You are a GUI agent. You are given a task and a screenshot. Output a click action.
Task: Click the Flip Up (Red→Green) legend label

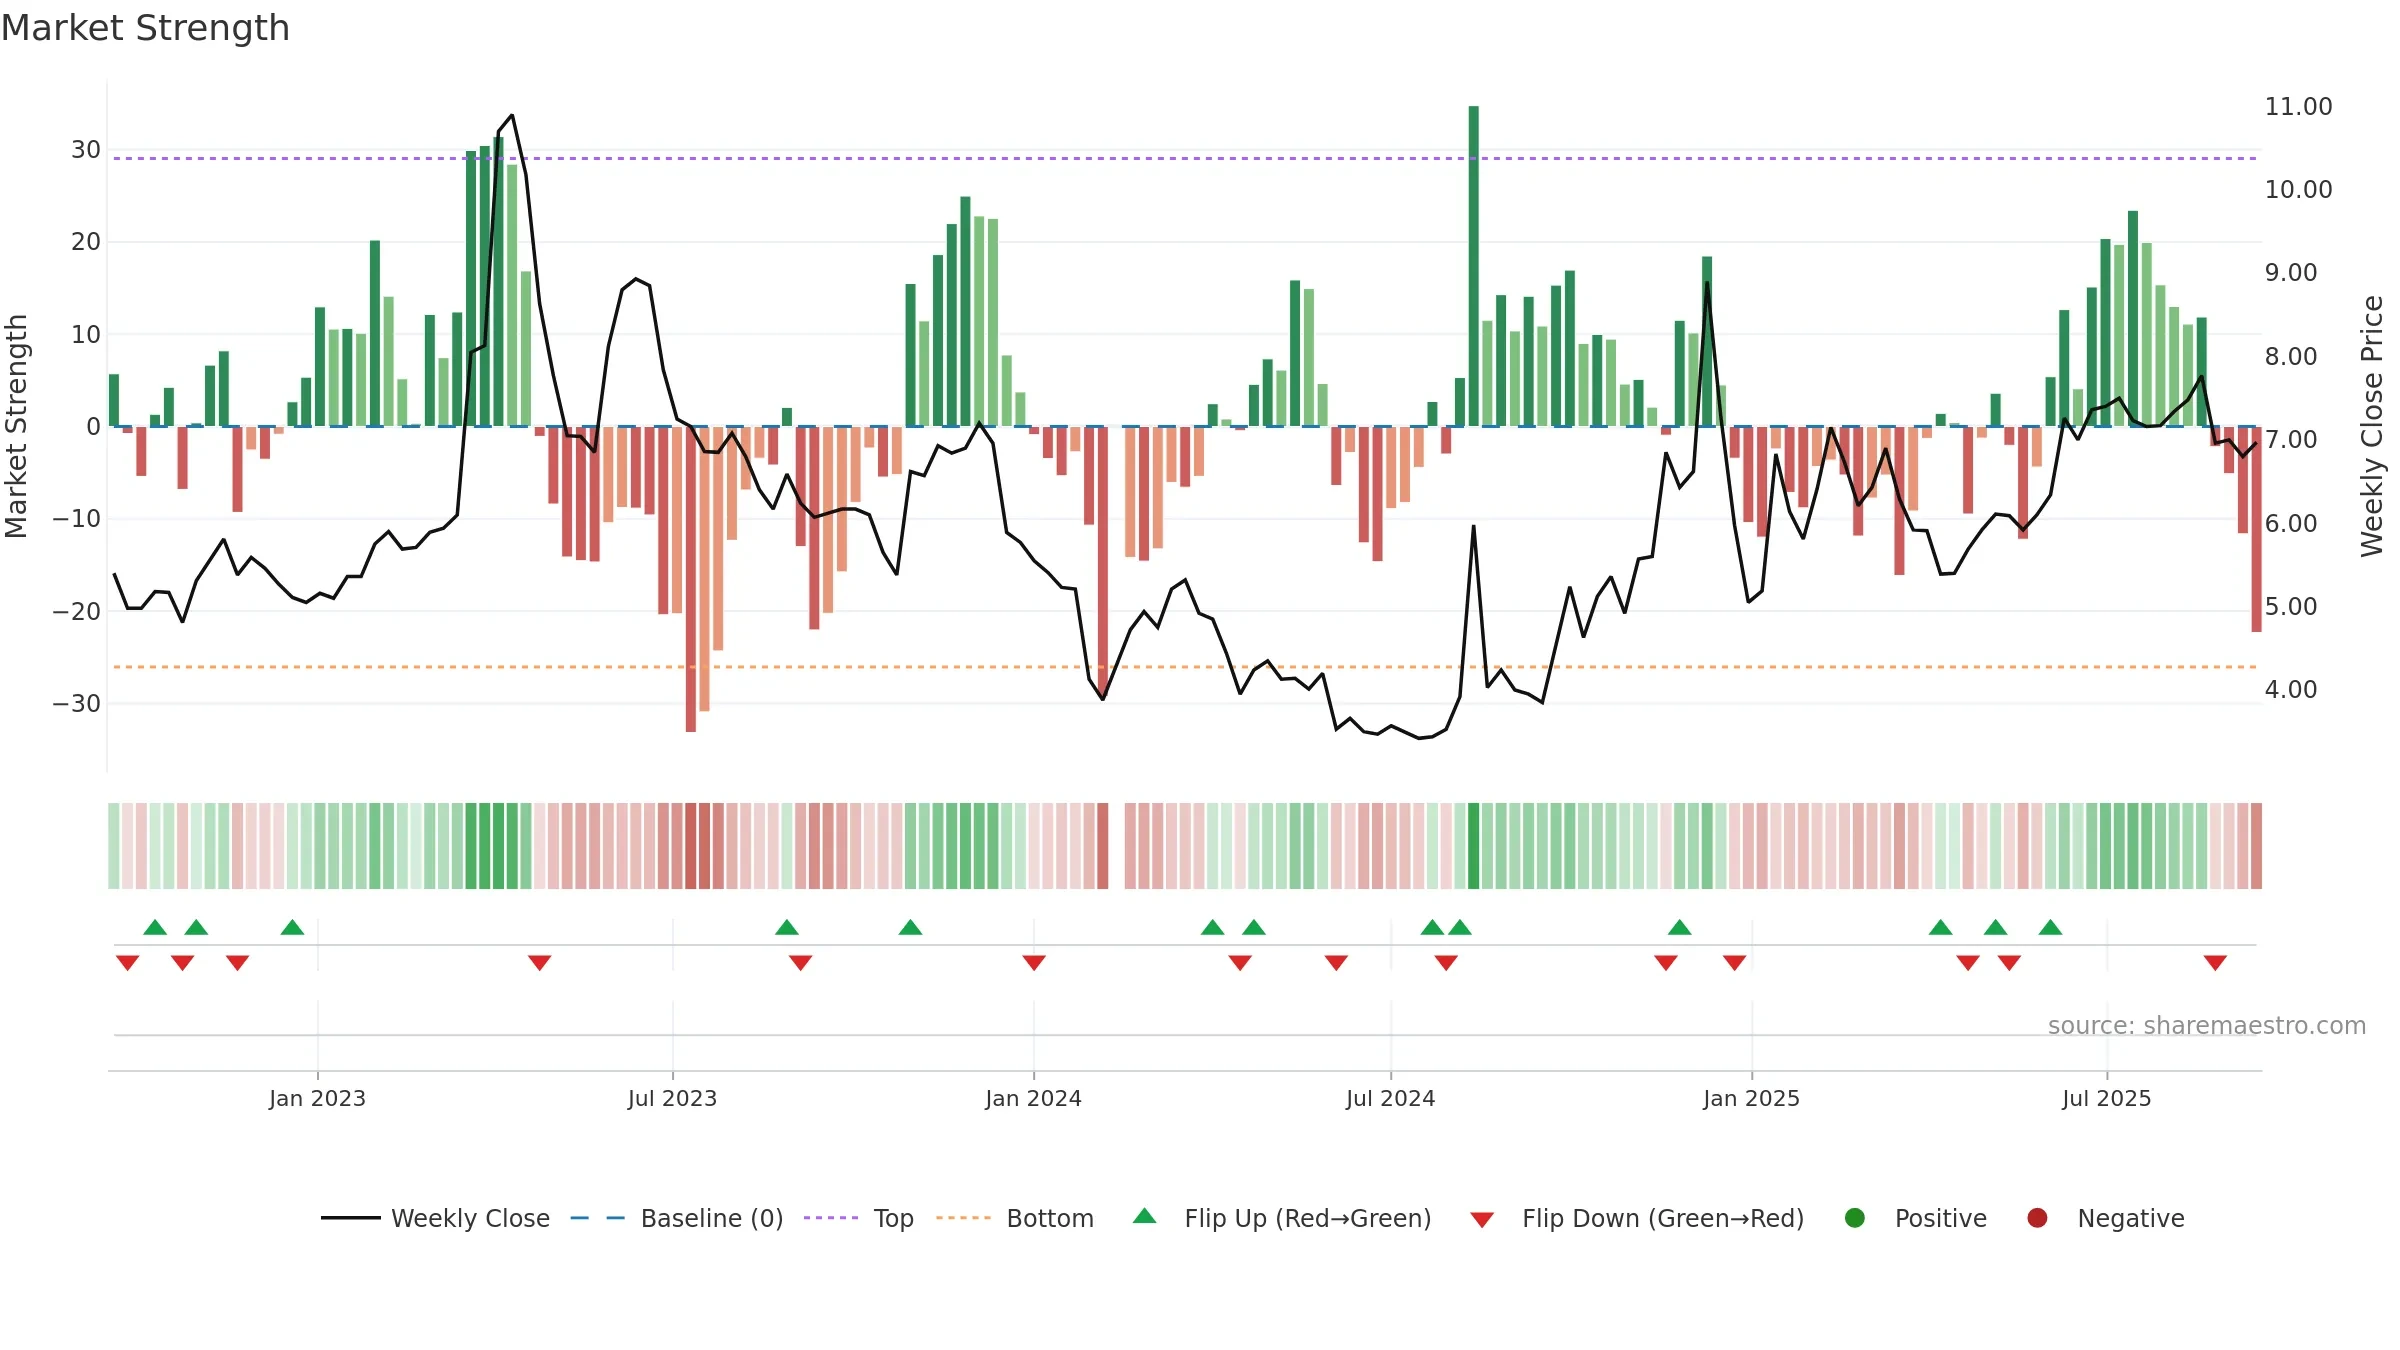tap(1308, 1218)
